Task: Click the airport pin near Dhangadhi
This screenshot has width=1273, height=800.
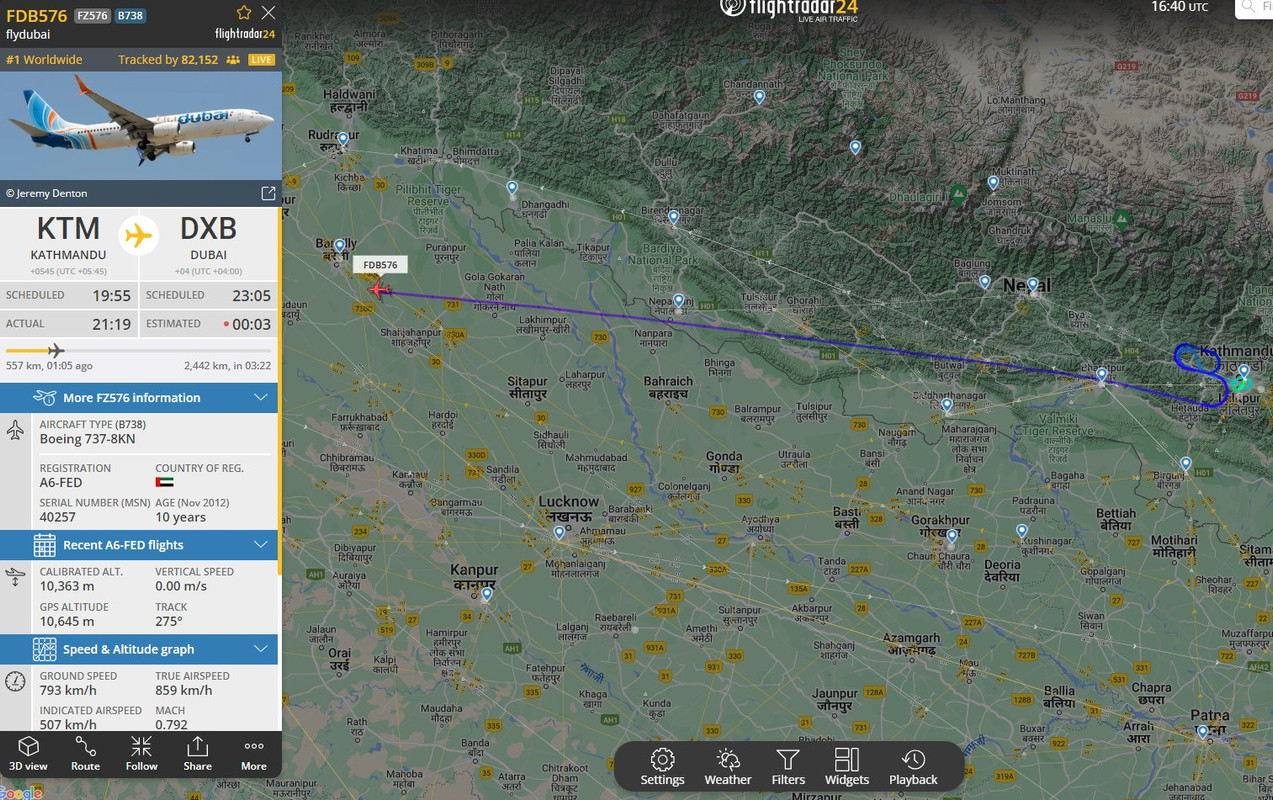Action: click(512, 188)
